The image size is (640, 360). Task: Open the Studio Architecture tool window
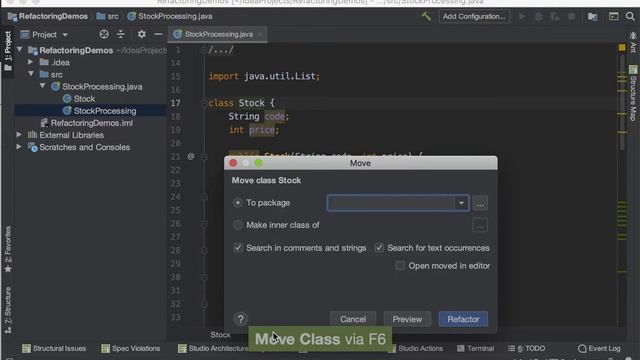click(213, 348)
